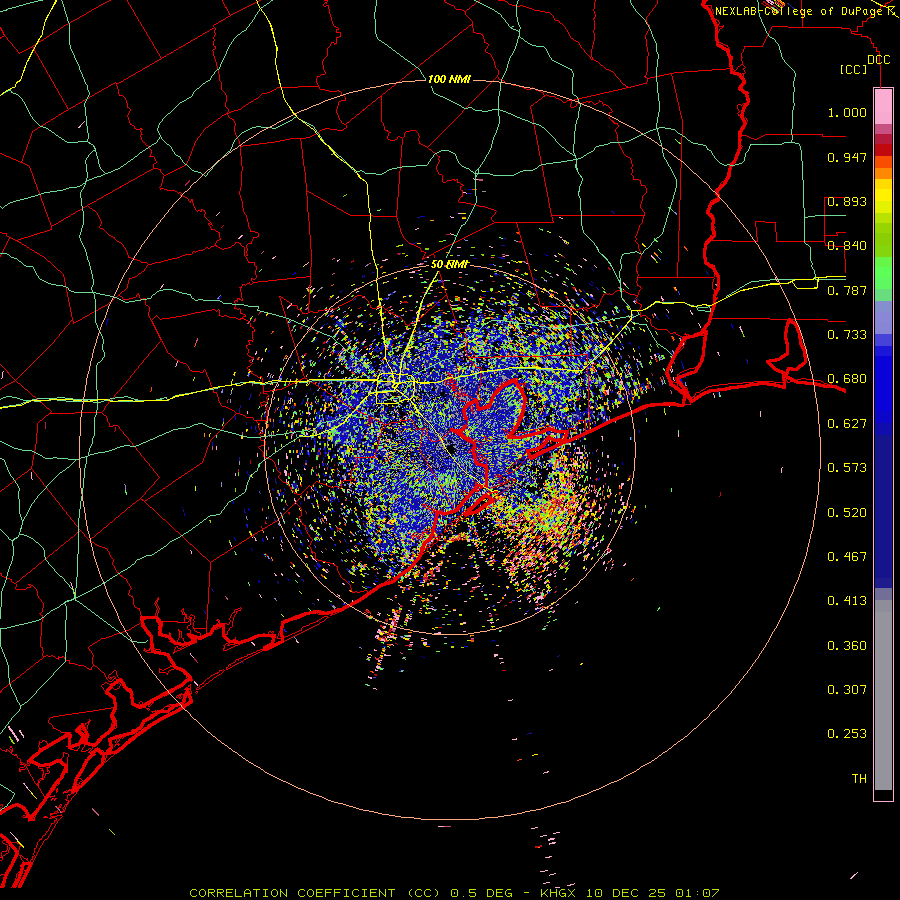Click the 0.360 scale value
The width and height of the screenshot is (900, 900).
[847, 646]
